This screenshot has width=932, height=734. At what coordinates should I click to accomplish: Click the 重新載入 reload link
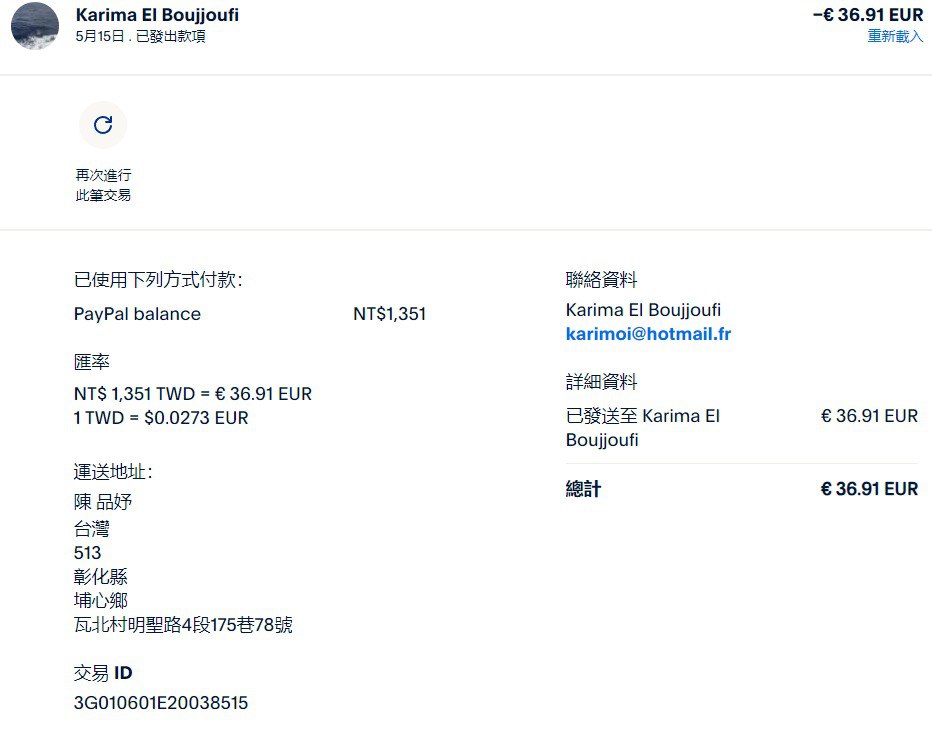pyautogui.click(x=895, y=36)
